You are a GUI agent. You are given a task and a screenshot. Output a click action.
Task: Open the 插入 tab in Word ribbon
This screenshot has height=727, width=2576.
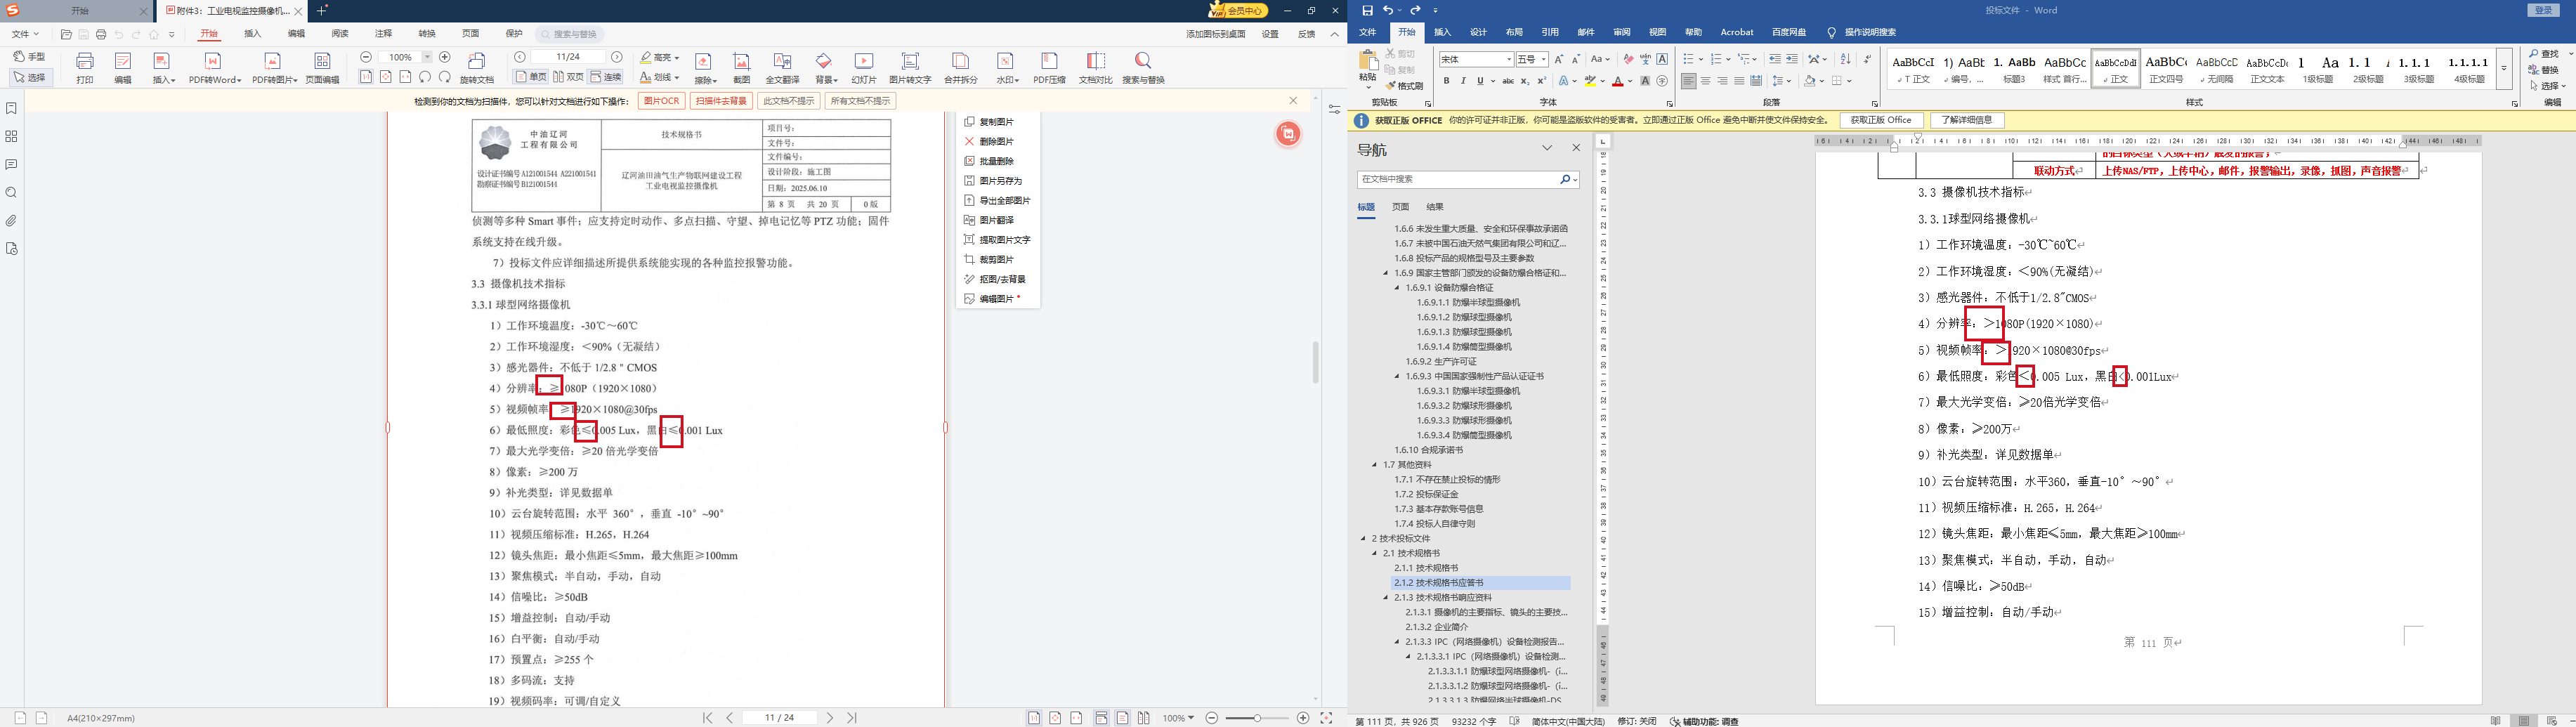click(1442, 32)
